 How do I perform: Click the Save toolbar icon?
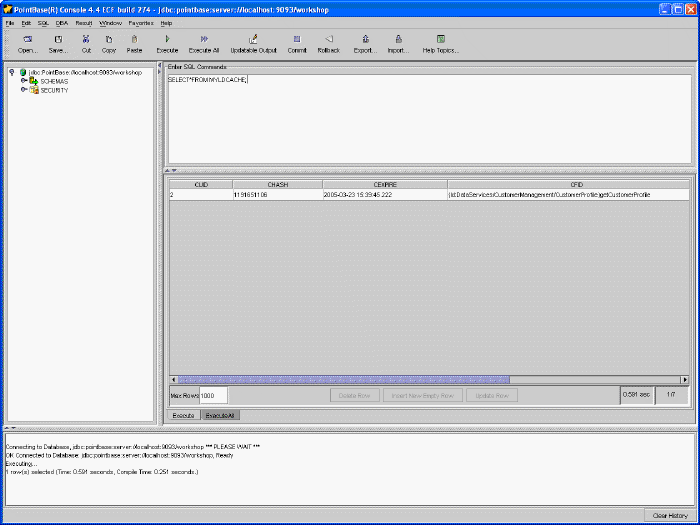(x=58, y=39)
